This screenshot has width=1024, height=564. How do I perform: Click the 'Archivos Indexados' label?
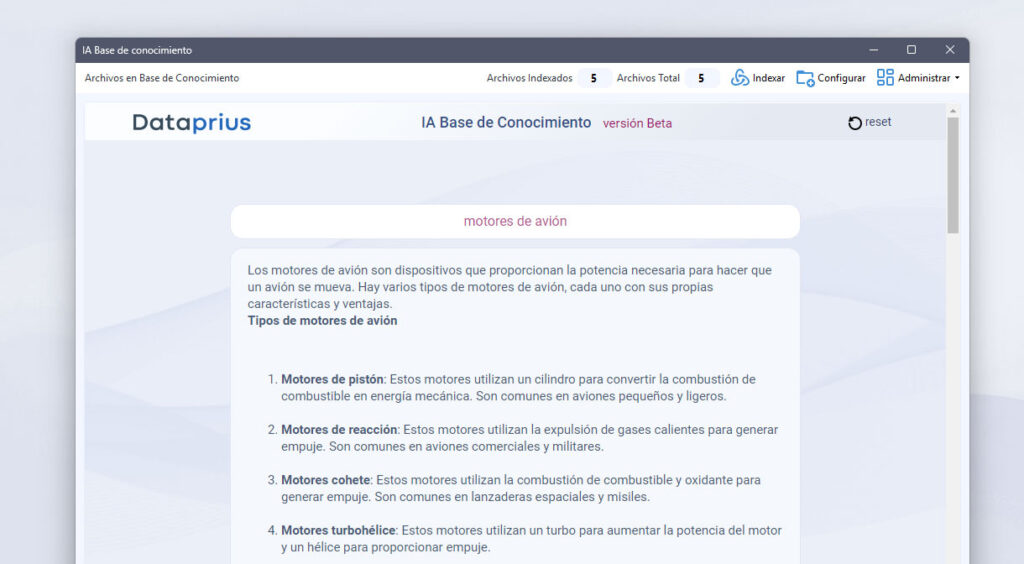530,78
